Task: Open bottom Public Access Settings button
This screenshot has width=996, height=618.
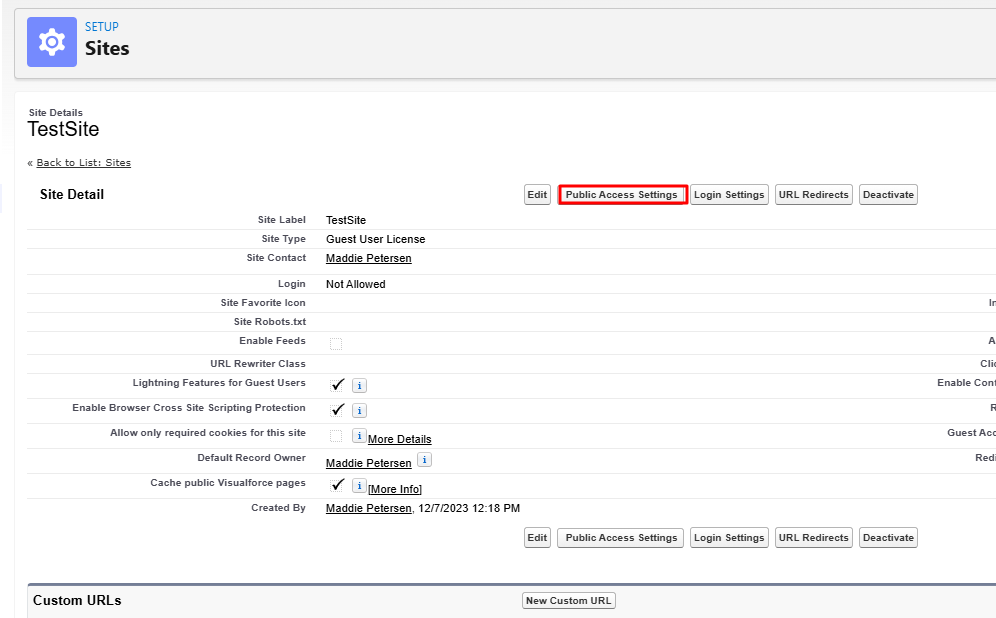Action: click(621, 537)
